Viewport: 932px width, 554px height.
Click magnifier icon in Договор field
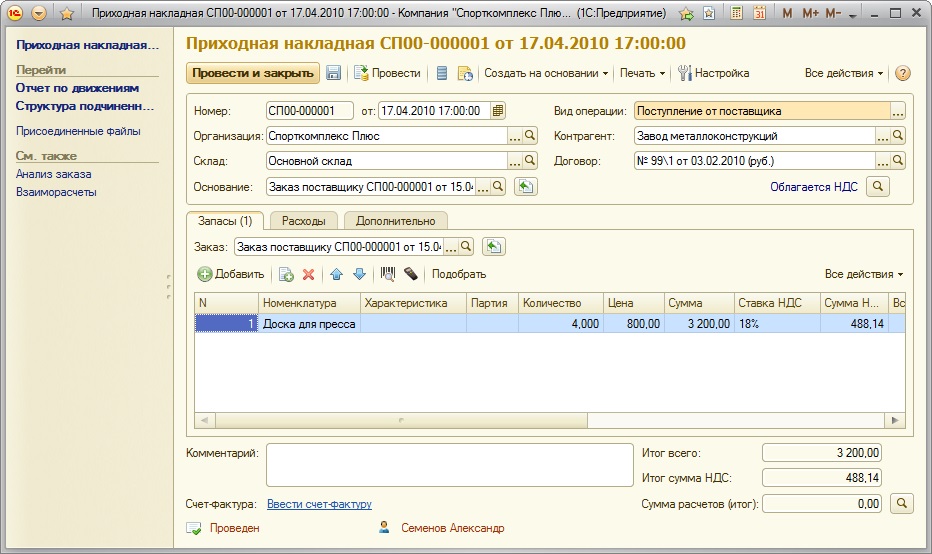tap(898, 160)
